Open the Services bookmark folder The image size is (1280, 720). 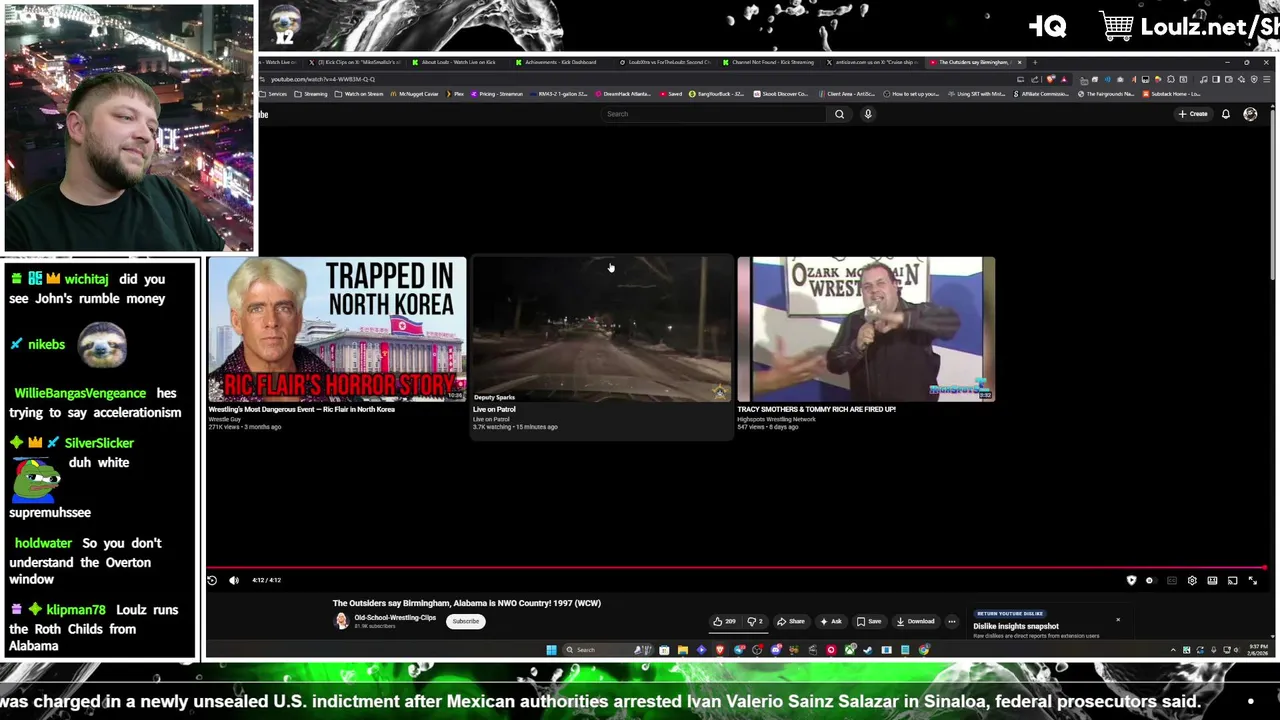click(x=274, y=94)
